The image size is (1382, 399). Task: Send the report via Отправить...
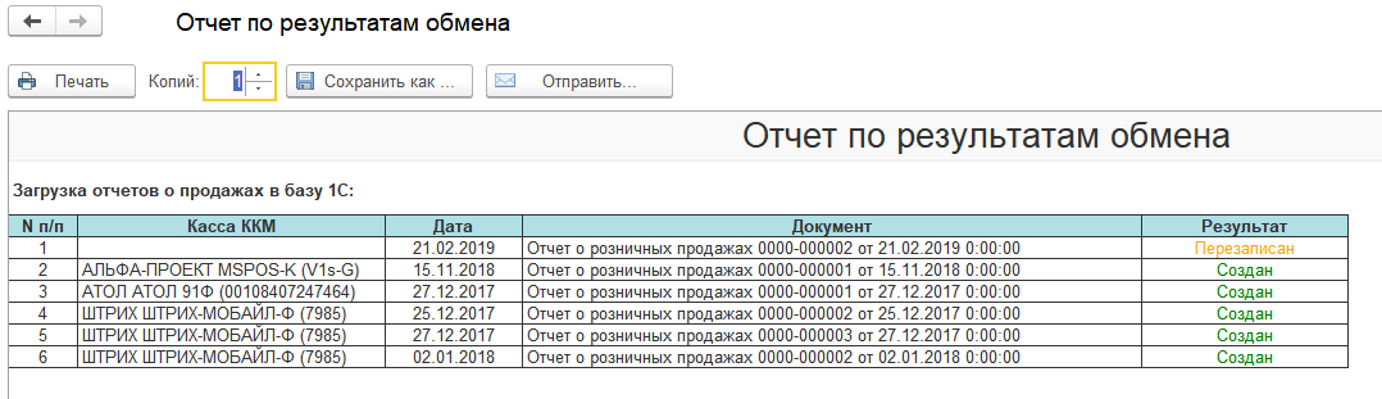(579, 82)
